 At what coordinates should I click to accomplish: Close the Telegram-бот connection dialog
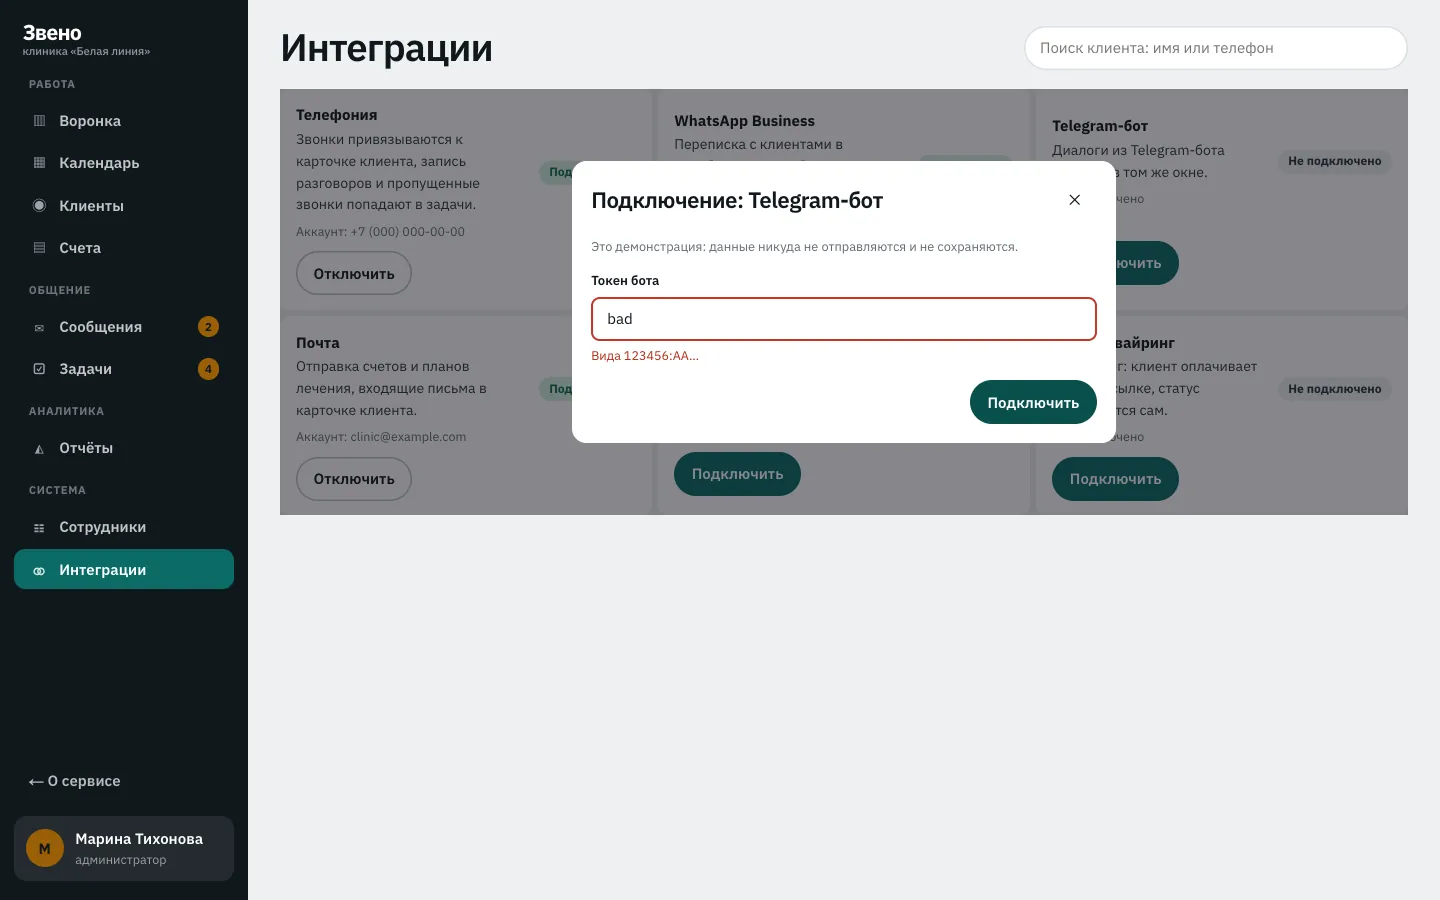[x=1075, y=200]
